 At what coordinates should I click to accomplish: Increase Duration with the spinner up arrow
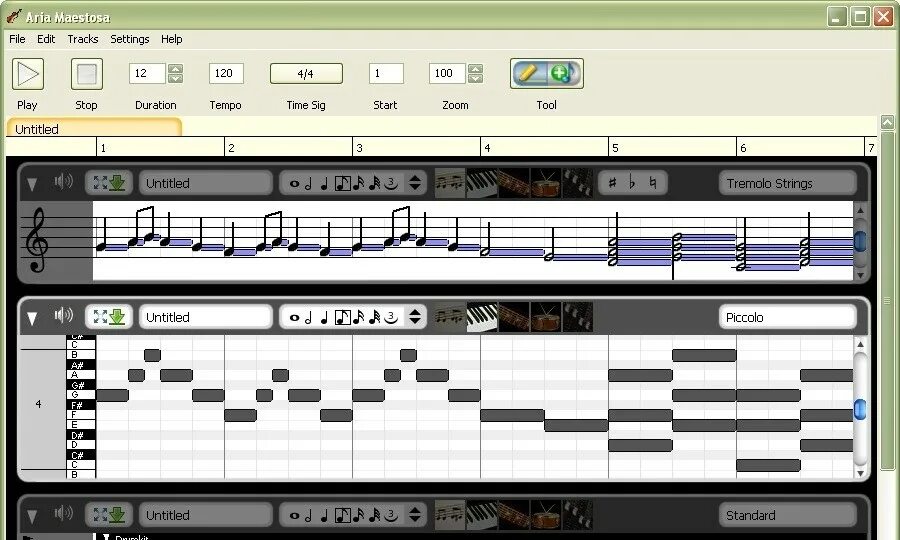[x=176, y=68]
